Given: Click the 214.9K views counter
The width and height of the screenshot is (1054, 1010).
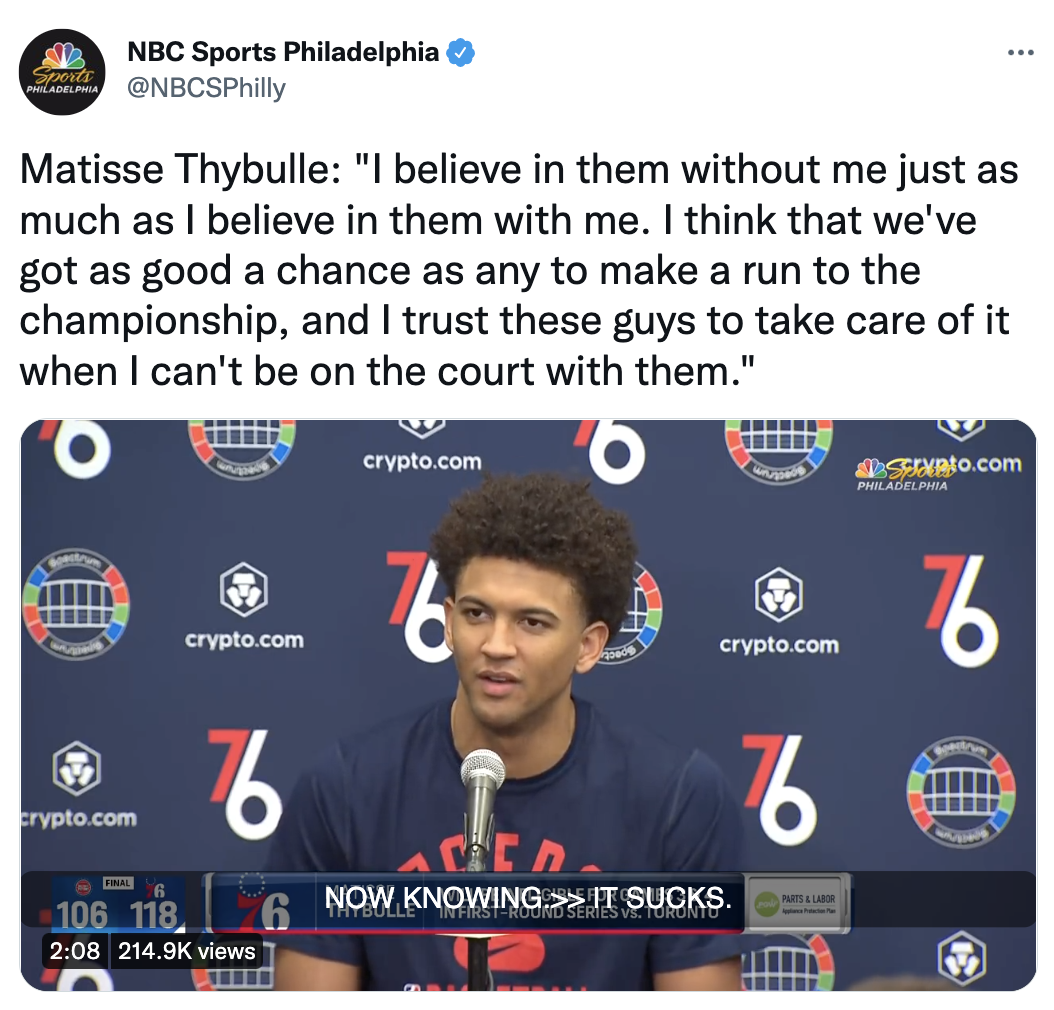Looking at the screenshot, I should [186, 951].
